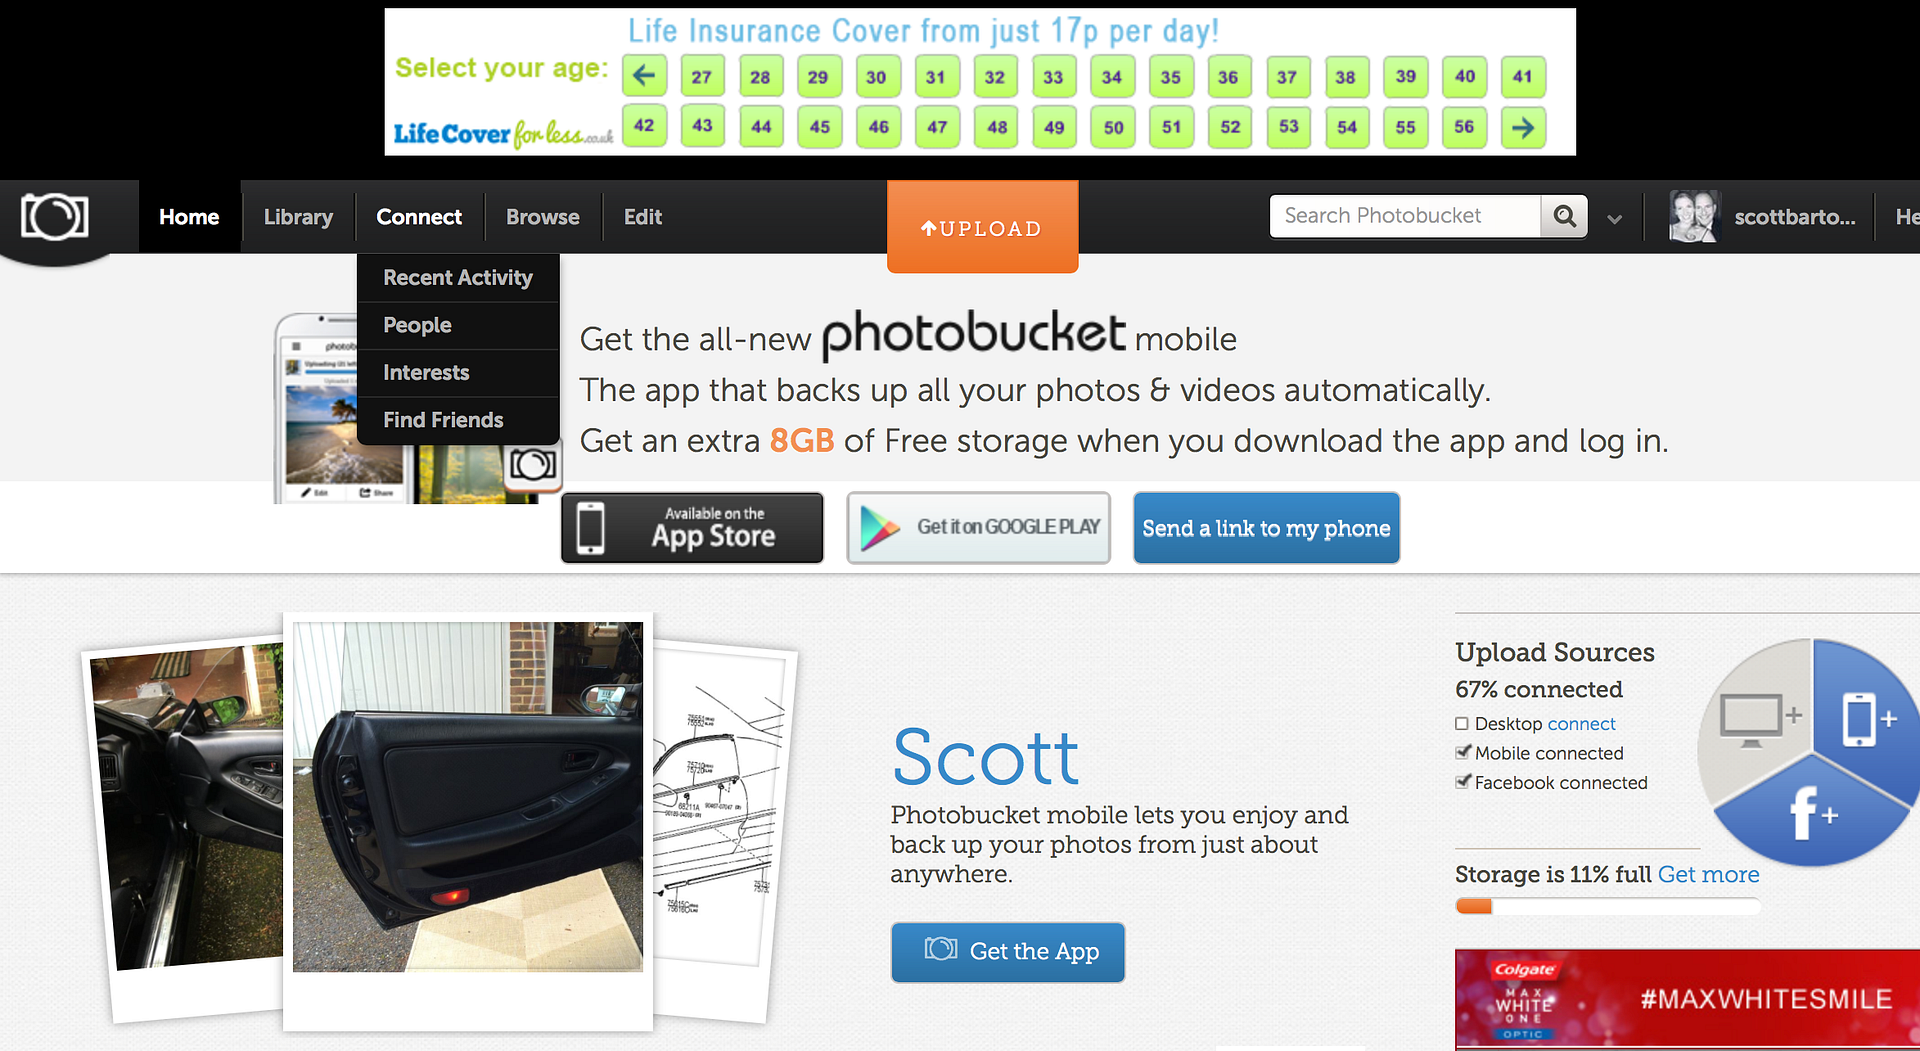The height and width of the screenshot is (1051, 1920).
Task: Click Get it on Google Play button
Action: click(x=979, y=528)
